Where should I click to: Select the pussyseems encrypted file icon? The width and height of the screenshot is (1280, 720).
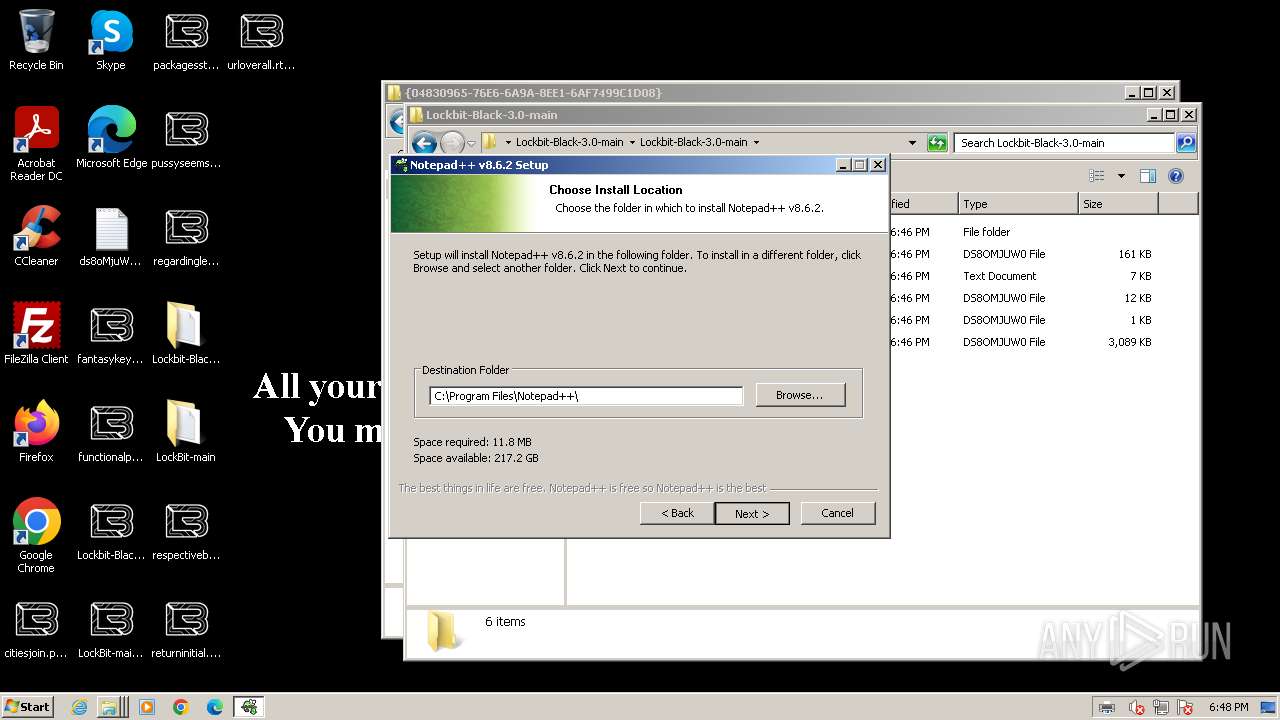click(x=186, y=139)
